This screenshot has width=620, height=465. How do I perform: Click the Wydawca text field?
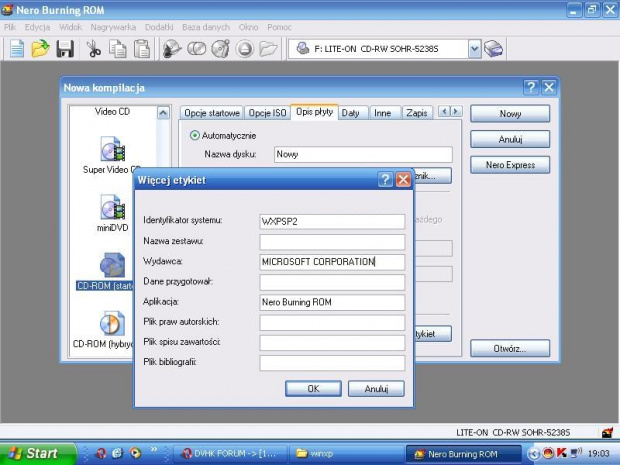point(332,262)
